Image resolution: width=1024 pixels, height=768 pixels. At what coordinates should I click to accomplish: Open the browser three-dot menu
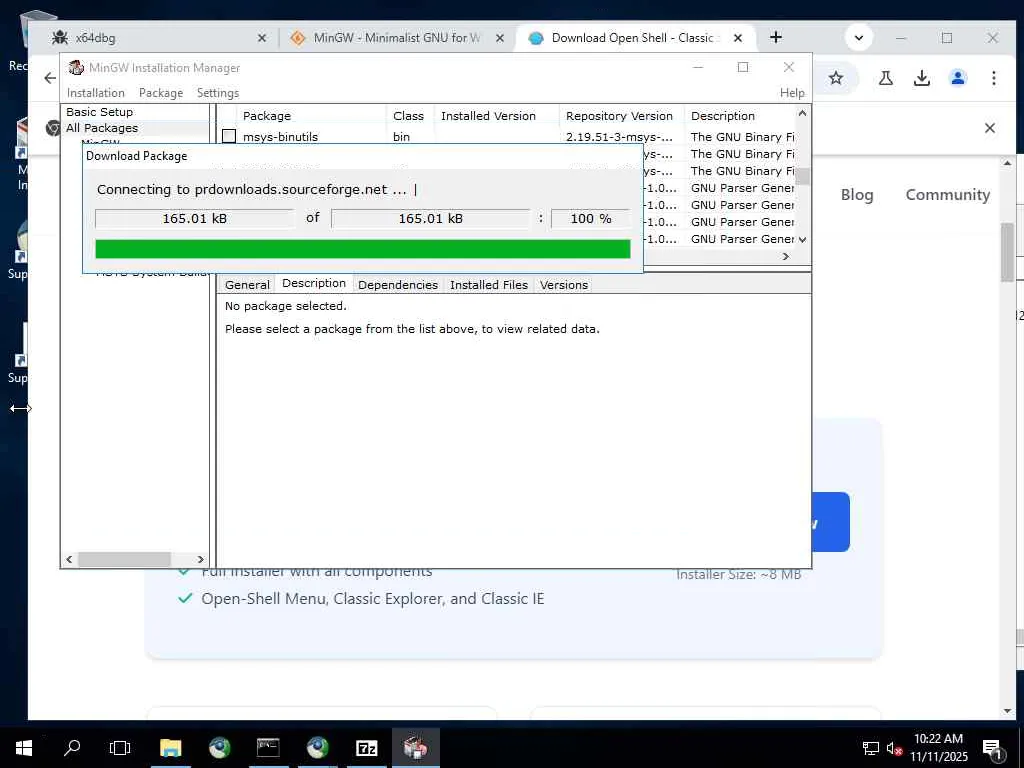993,78
